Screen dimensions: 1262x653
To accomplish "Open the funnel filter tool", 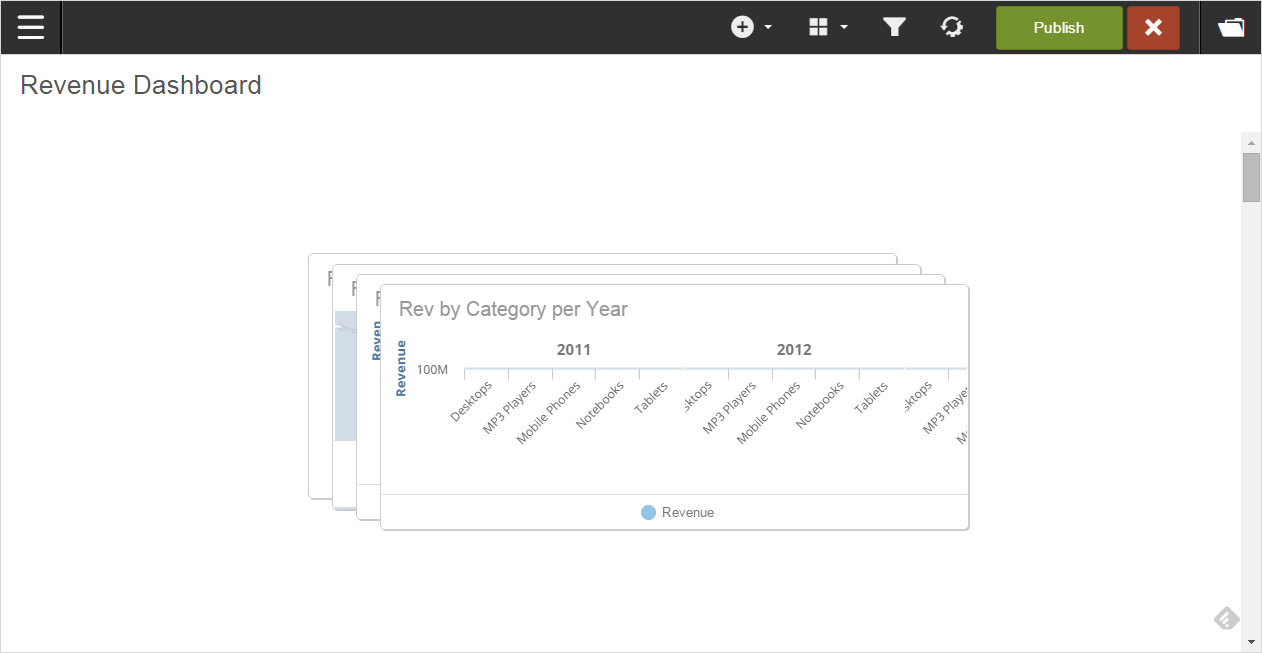I will tap(894, 27).
